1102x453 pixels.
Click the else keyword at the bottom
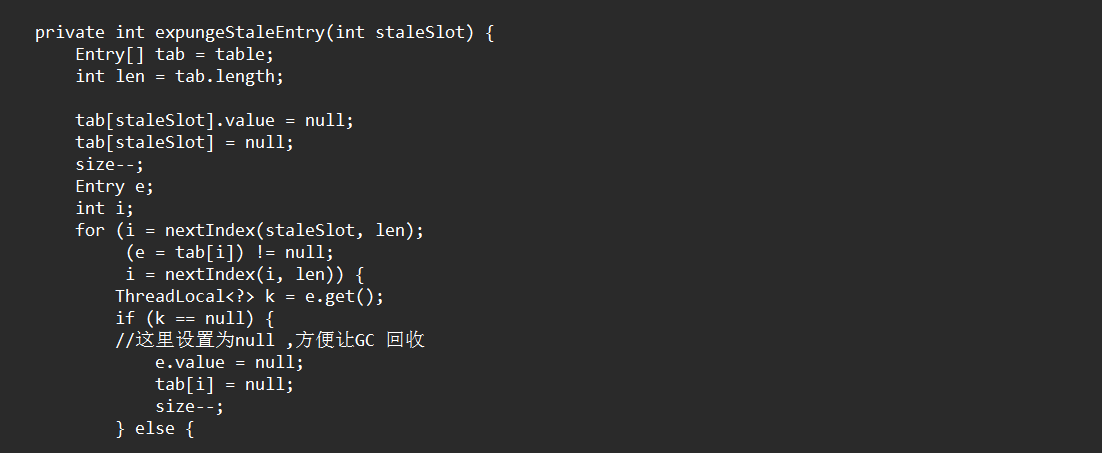tap(159, 428)
